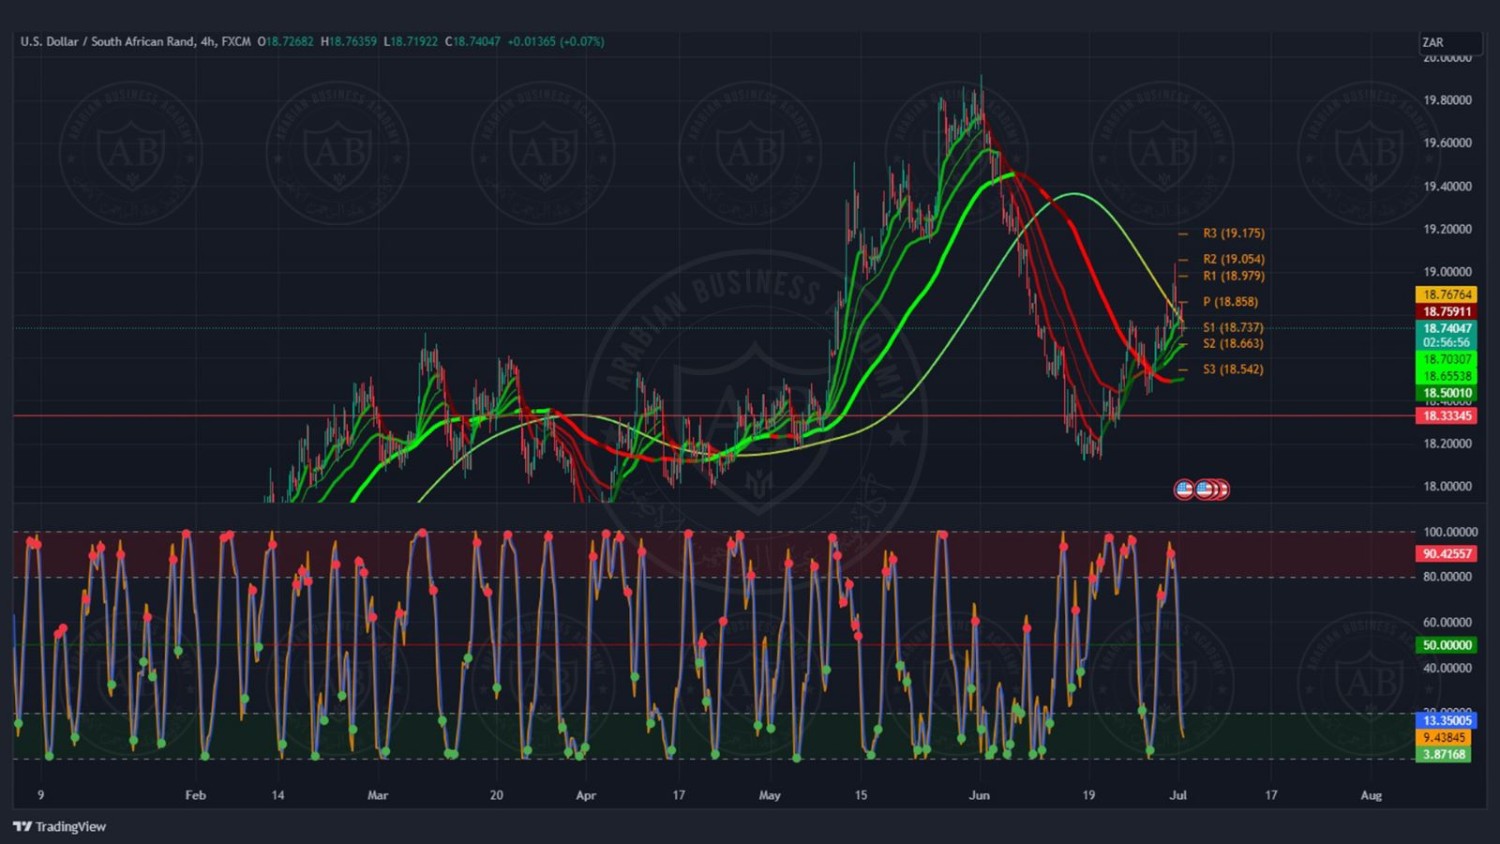This screenshot has width=1500, height=844.
Task: Open the leftmost US flag economic event
Action: (x=1184, y=489)
